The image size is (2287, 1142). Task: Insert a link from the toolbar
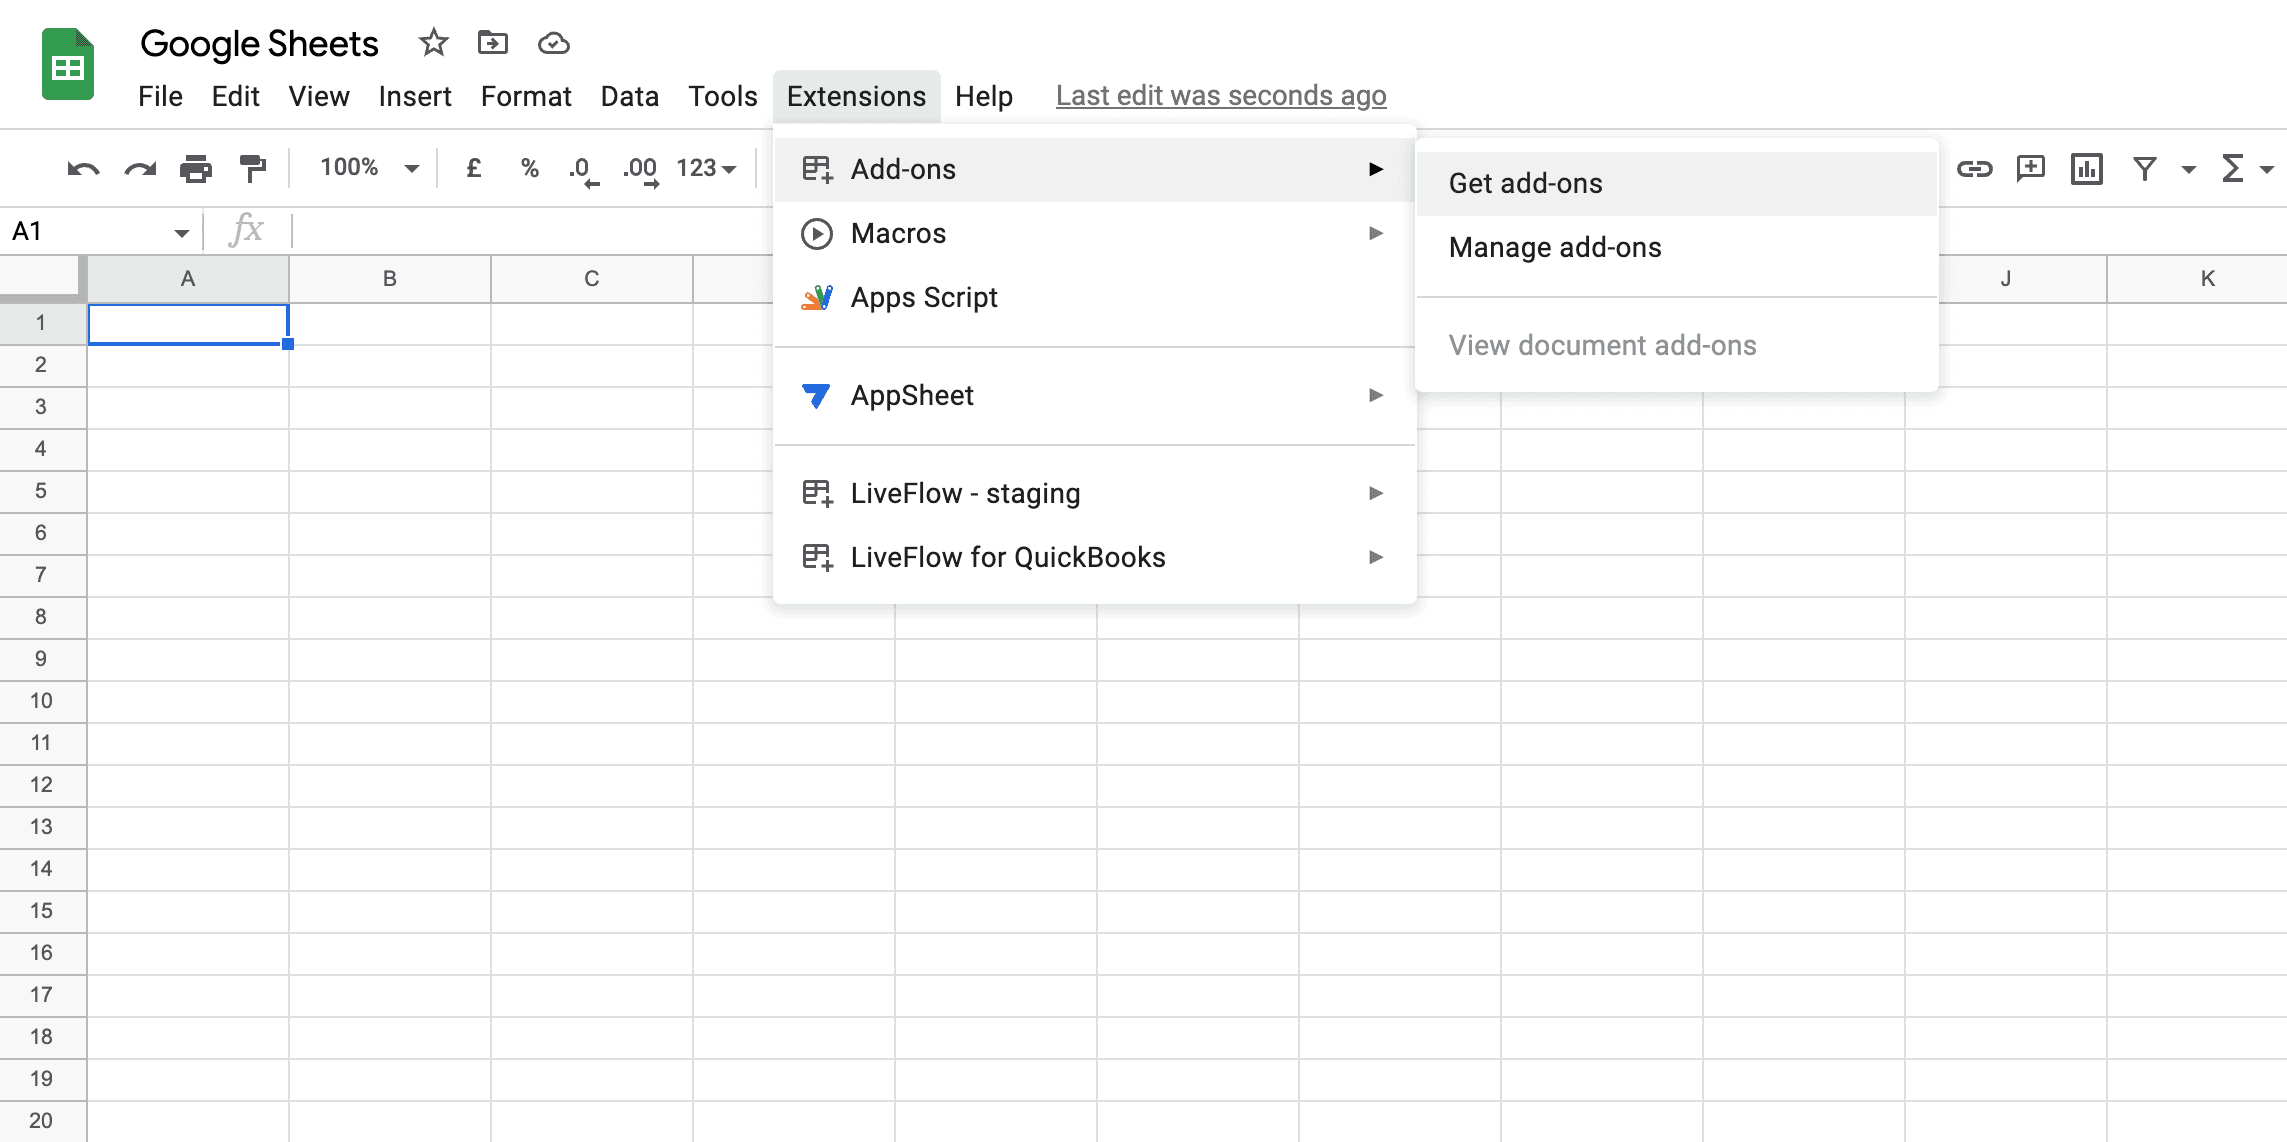pyautogui.click(x=1974, y=168)
